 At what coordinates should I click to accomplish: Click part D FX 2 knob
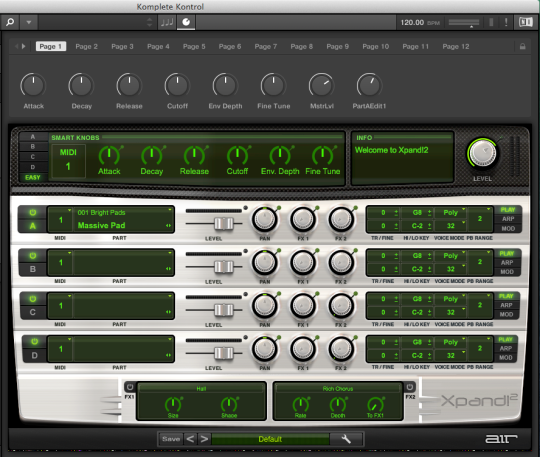point(341,349)
